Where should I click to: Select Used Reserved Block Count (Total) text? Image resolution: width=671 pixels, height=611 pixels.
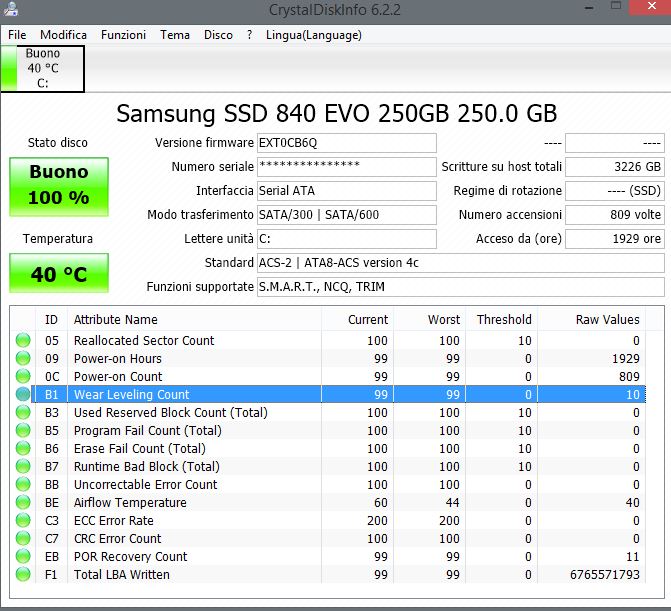click(171, 412)
